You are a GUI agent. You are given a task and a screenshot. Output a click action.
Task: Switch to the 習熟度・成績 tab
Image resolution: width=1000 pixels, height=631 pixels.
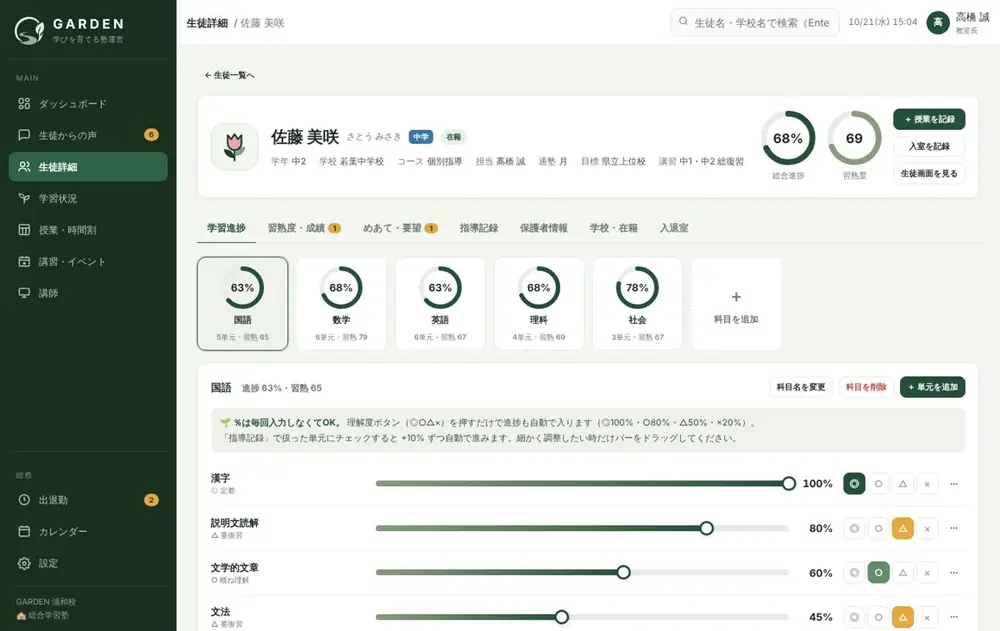(304, 228)
